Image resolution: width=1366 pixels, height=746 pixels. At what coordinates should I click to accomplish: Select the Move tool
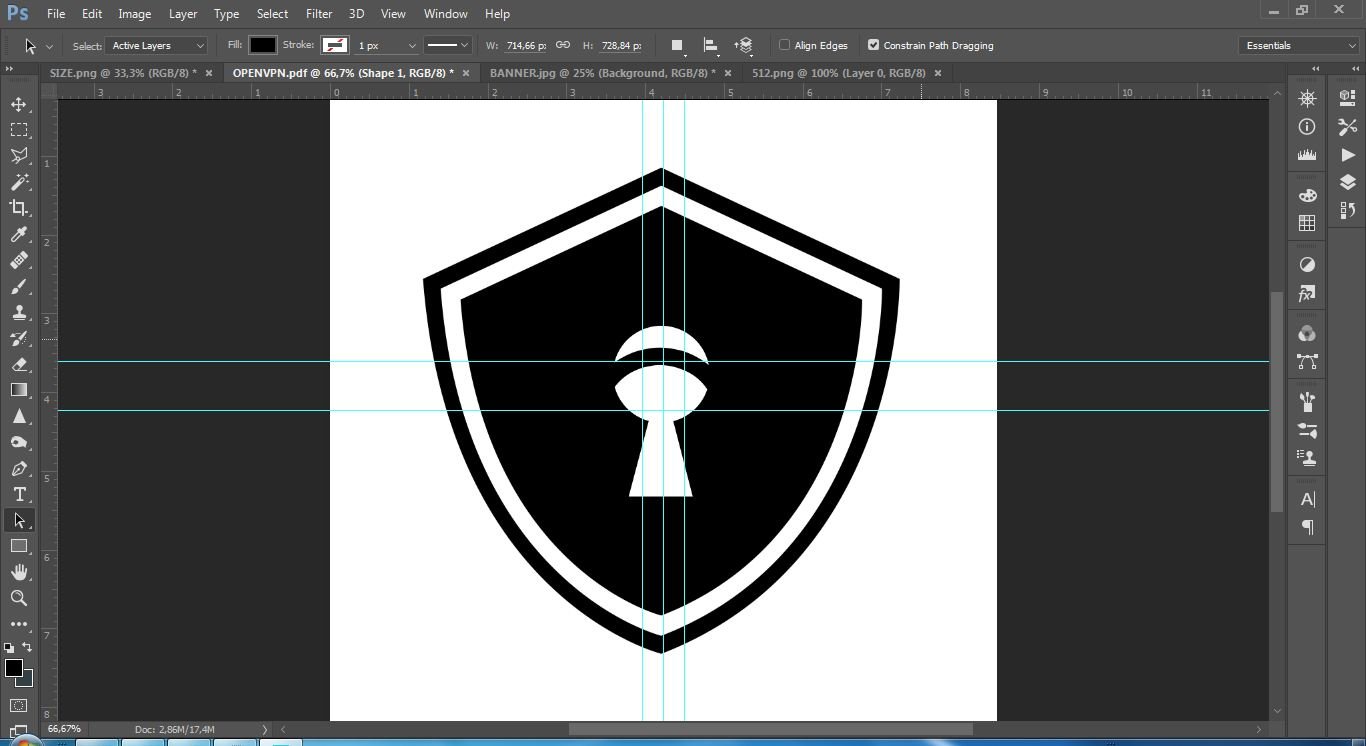tap(19, 104)
